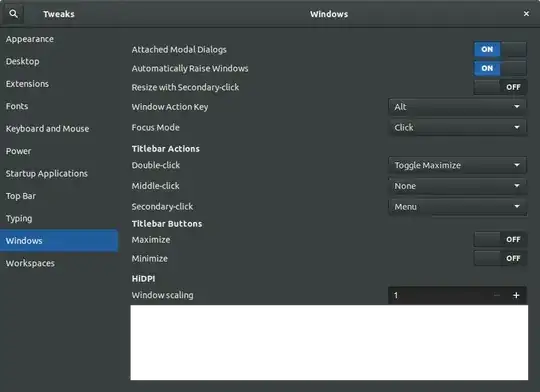Click the Windows title in header bar
Viewport: 540px width, 392px height.
329,14
